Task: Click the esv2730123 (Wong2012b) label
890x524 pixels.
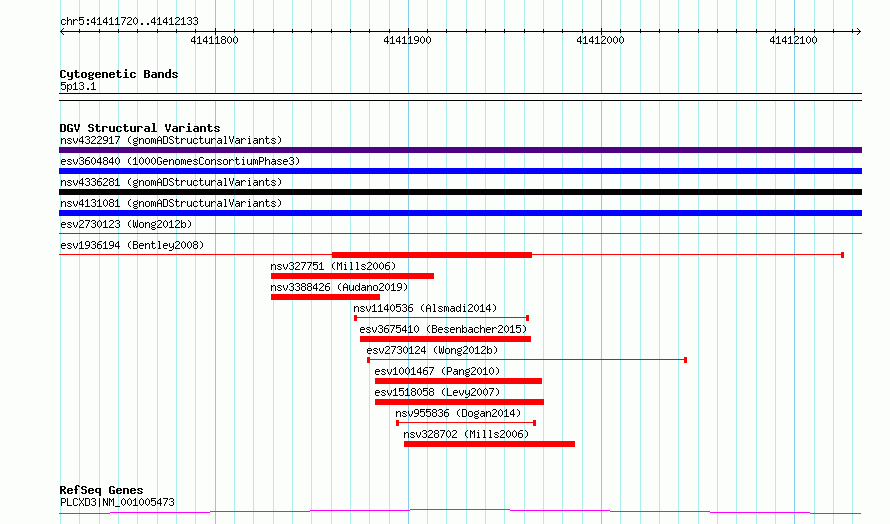Action: 126,224
